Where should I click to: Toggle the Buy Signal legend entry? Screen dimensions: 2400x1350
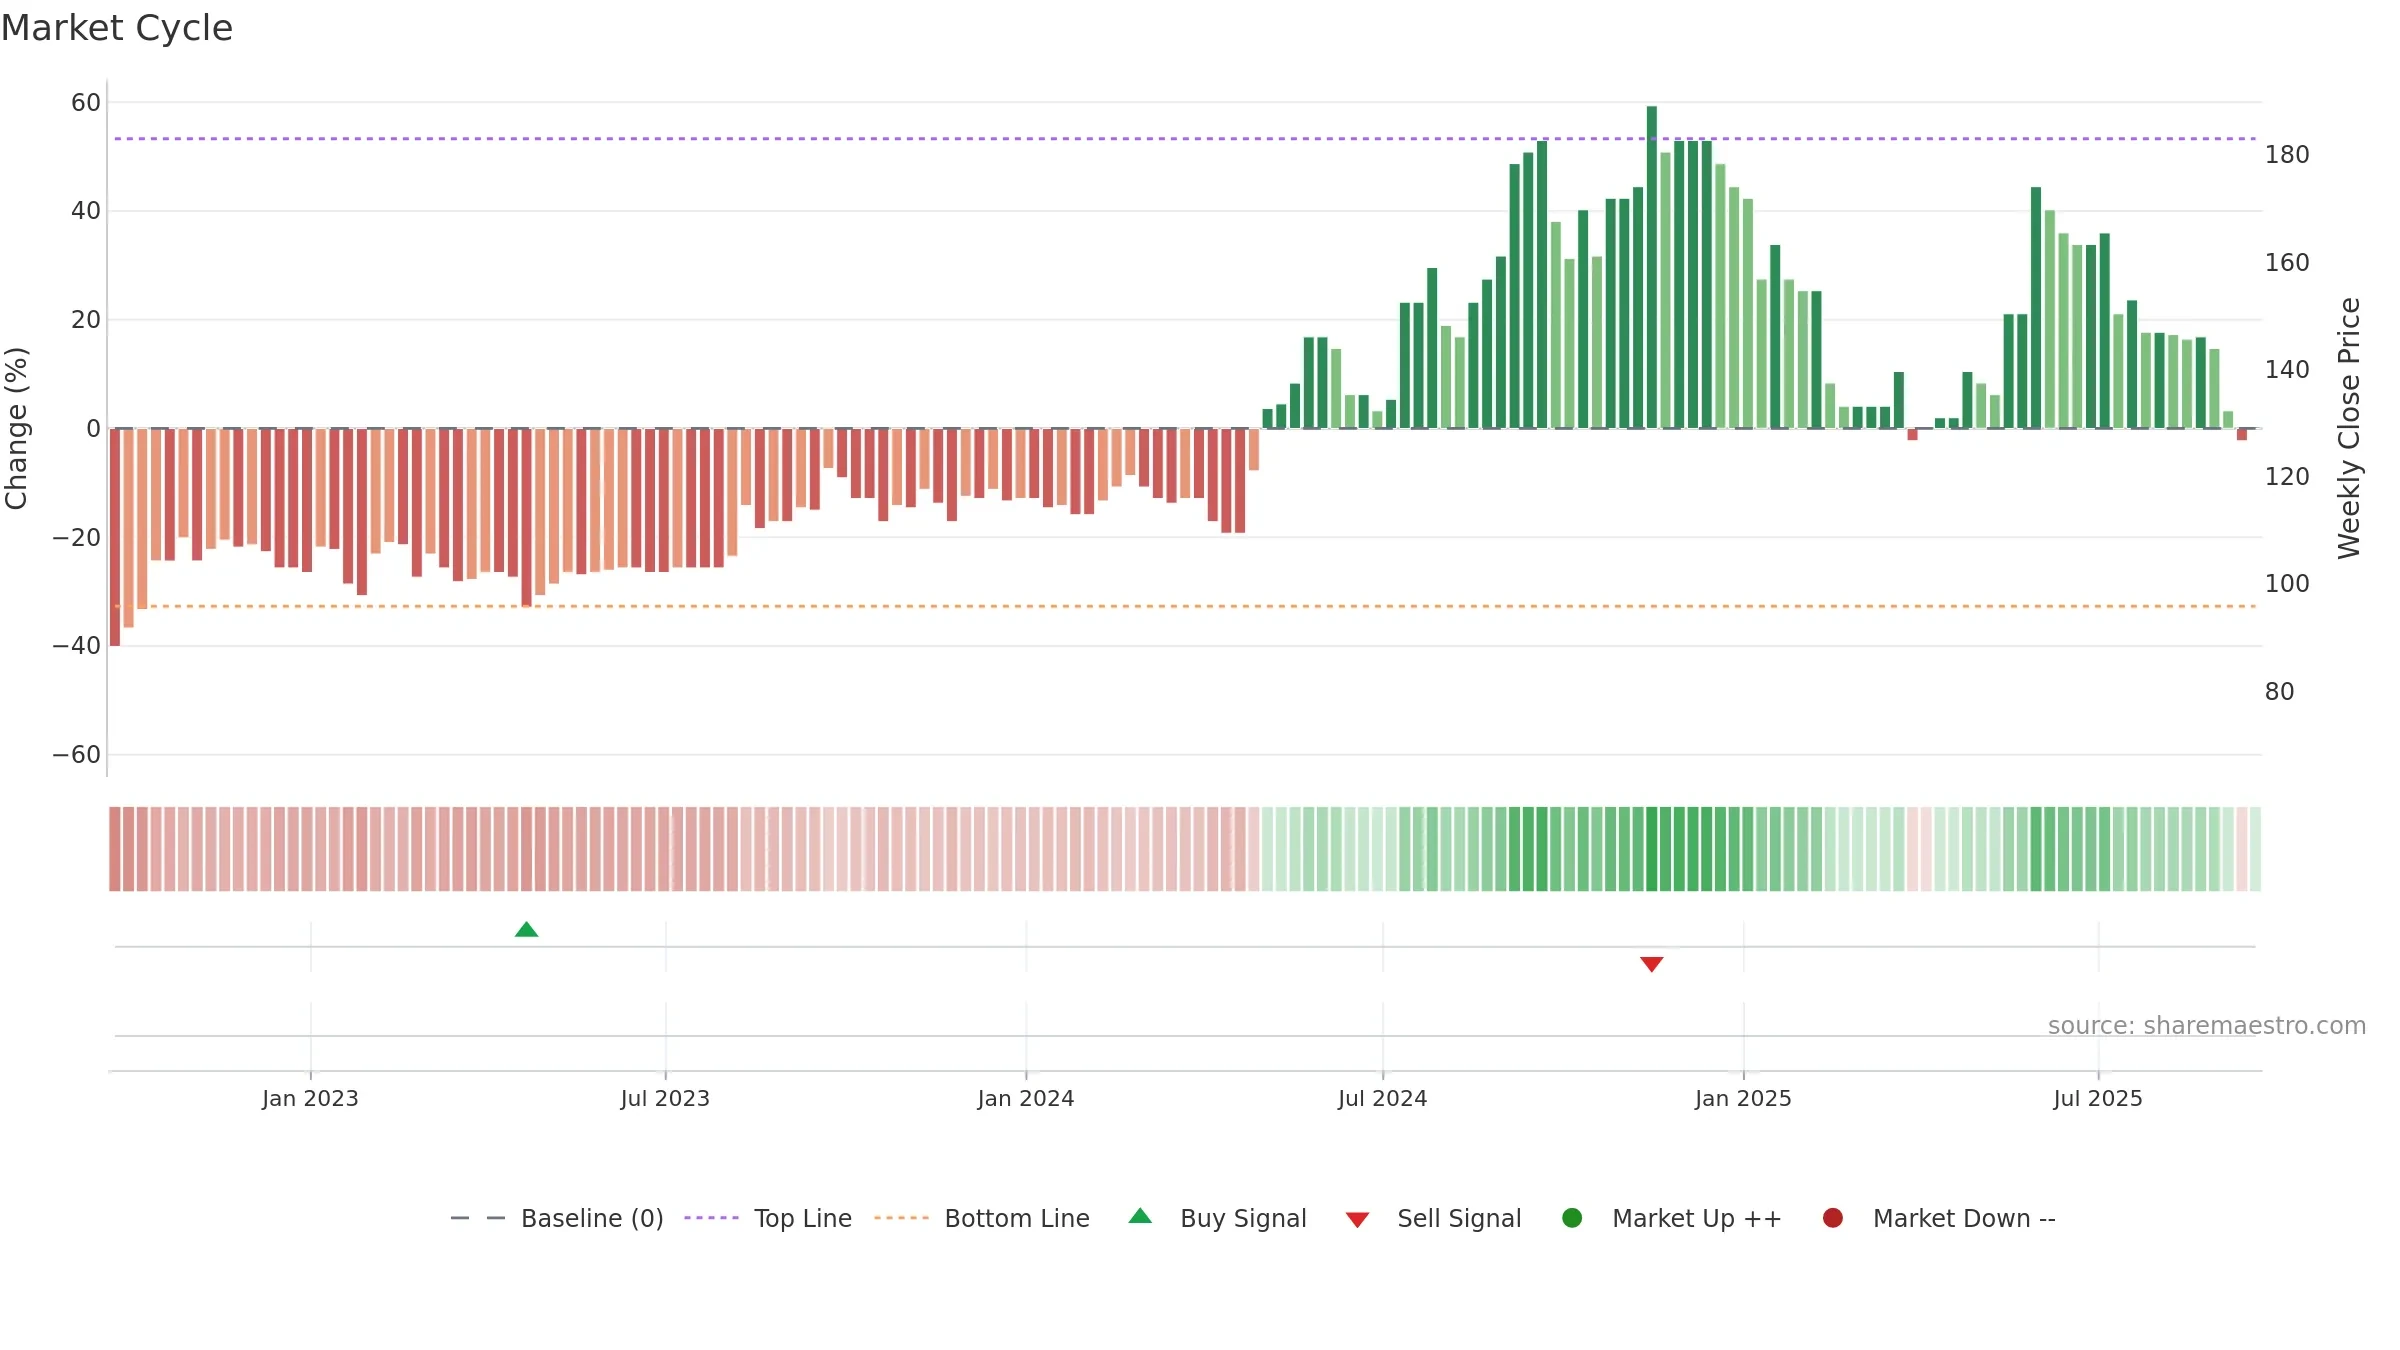pos(1217,1218)
